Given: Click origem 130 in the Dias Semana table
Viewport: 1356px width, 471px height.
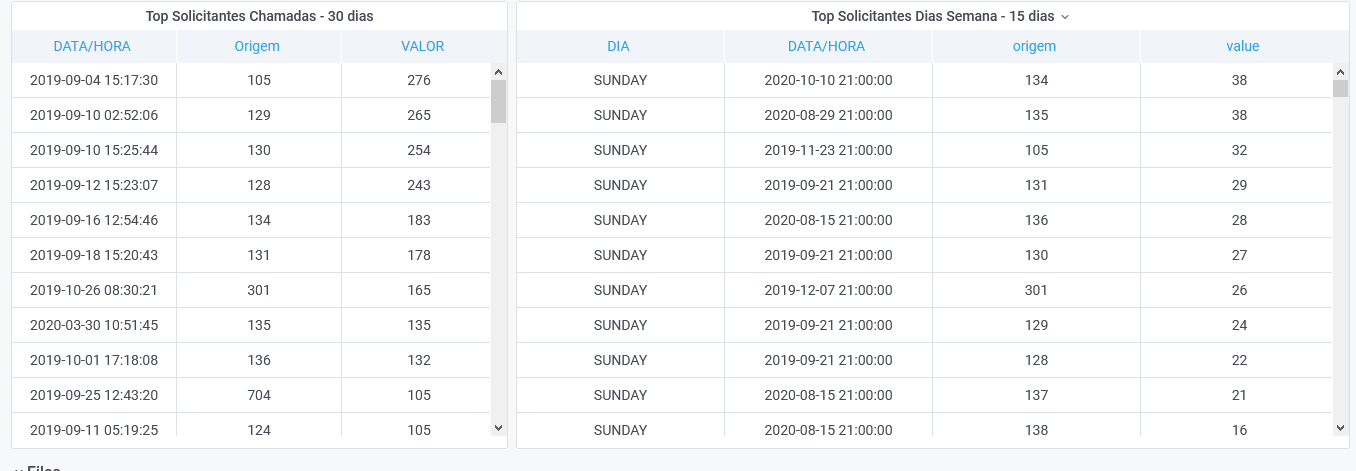Looking at the screenshot, I should 1036,255.
